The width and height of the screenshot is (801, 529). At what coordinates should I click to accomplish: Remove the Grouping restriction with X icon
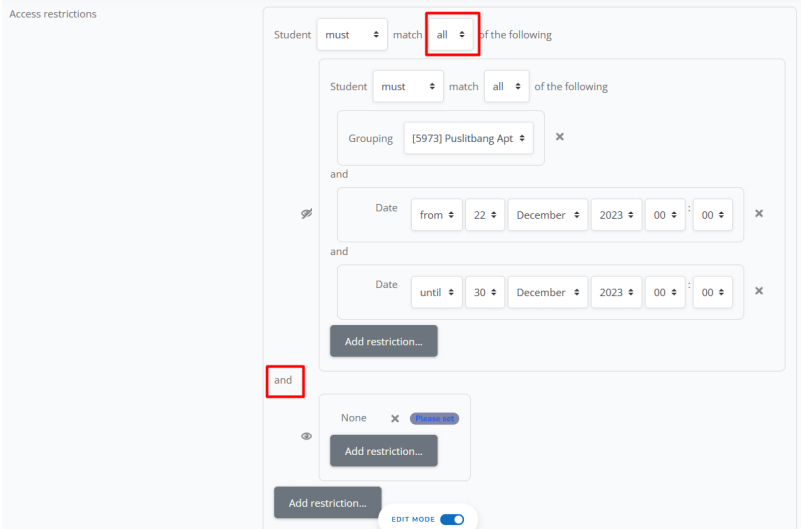click(x=560, y=137)
